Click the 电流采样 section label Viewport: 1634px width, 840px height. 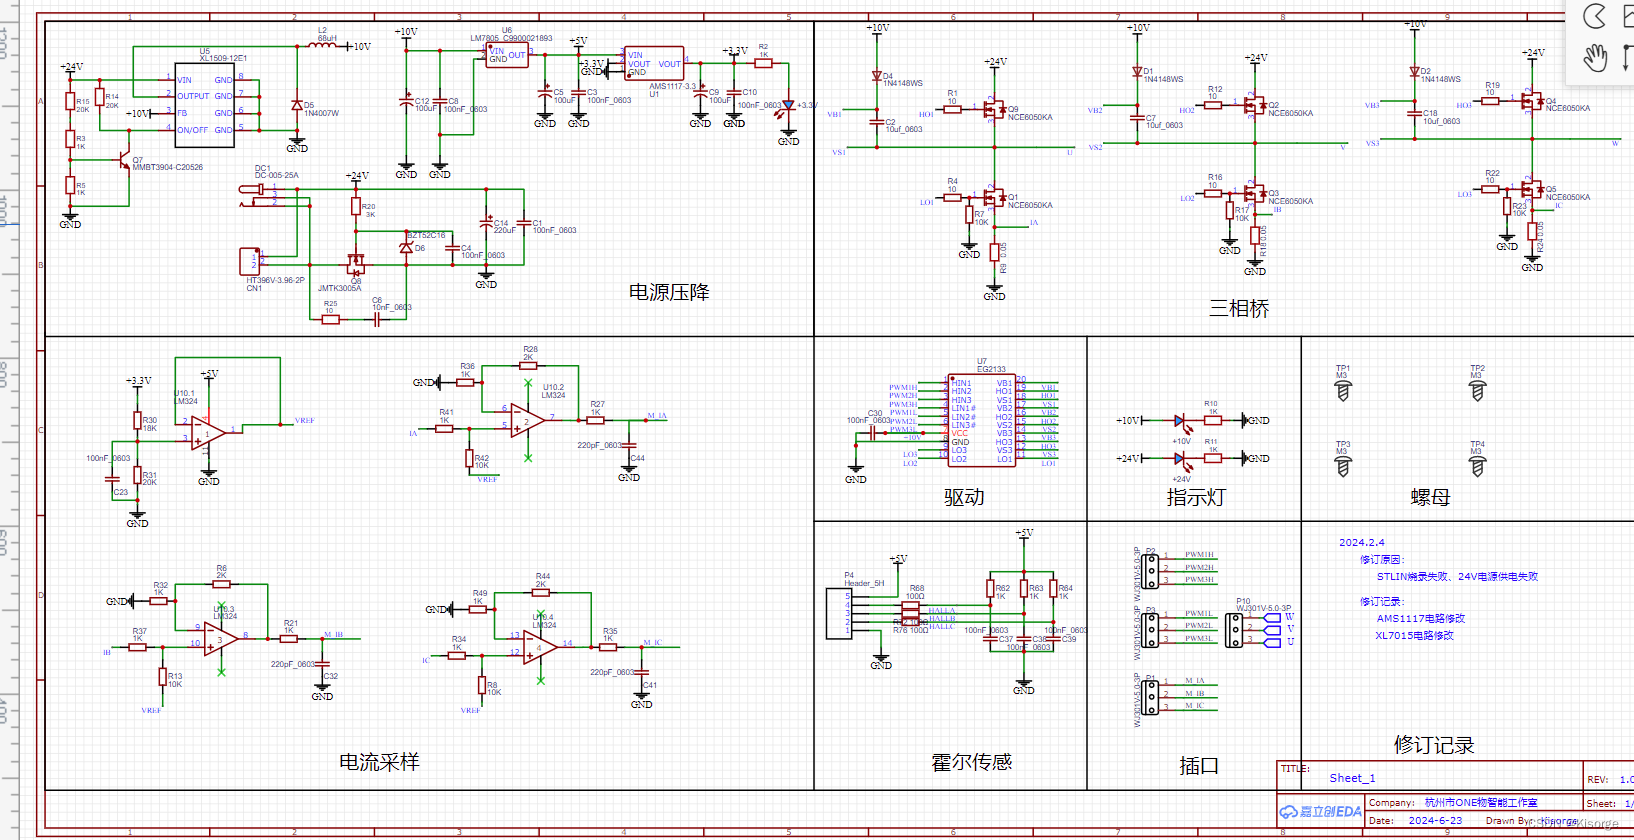379,762
